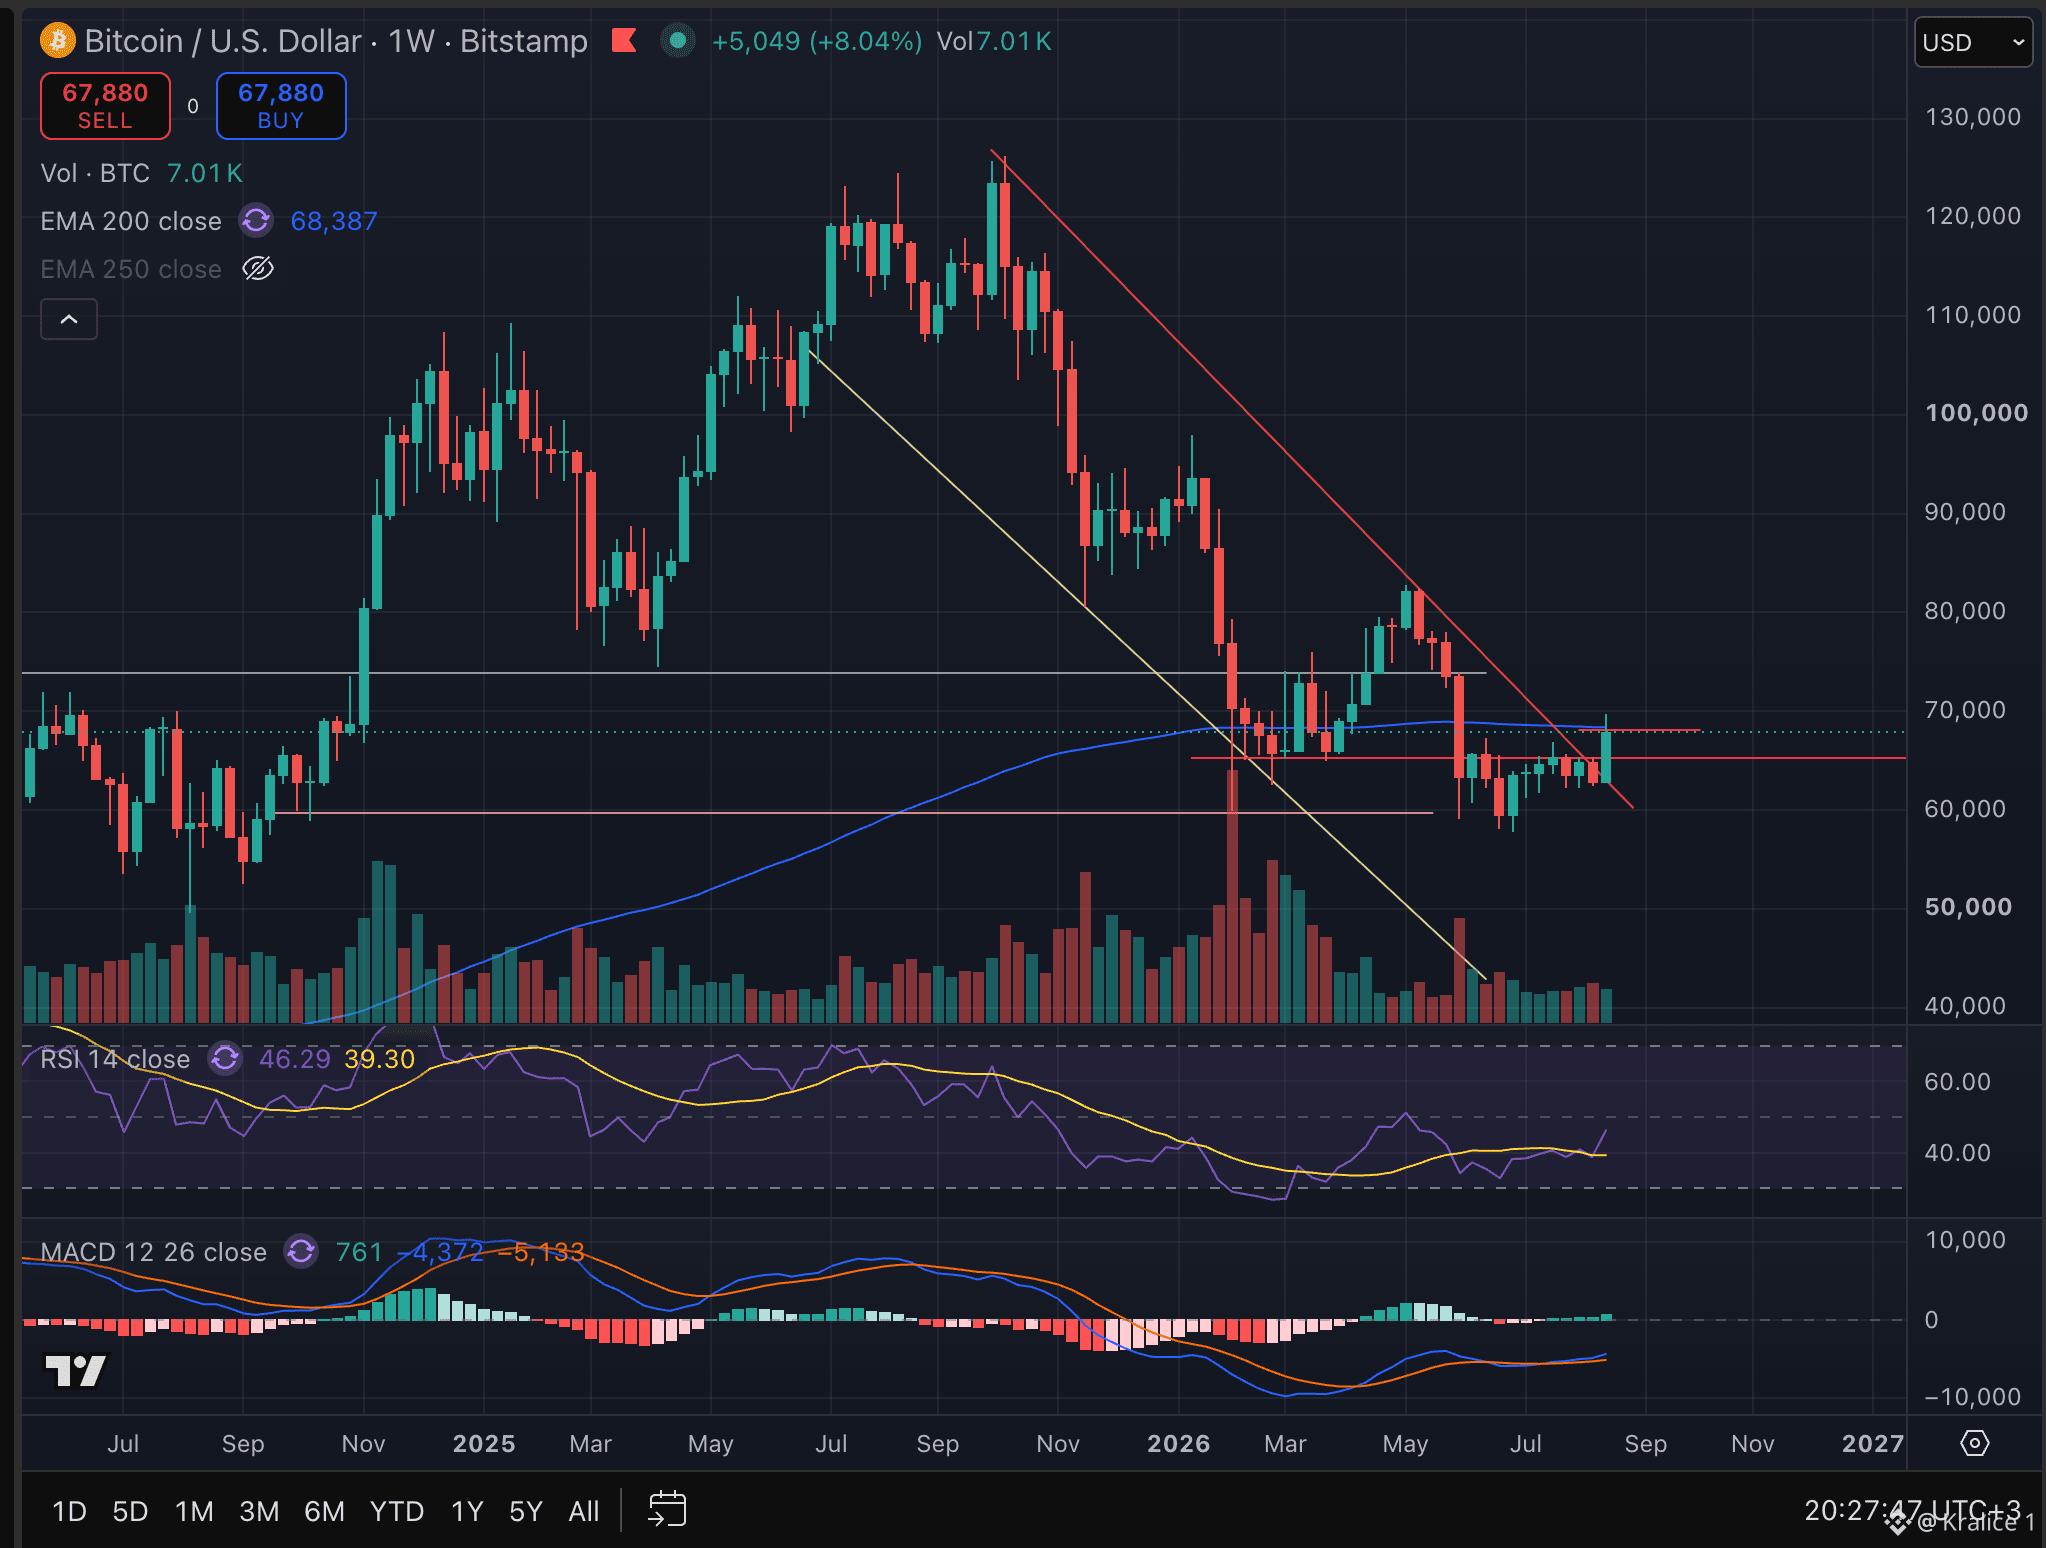Click the −10,000 label on MACD axis

pos(1973,1397)
